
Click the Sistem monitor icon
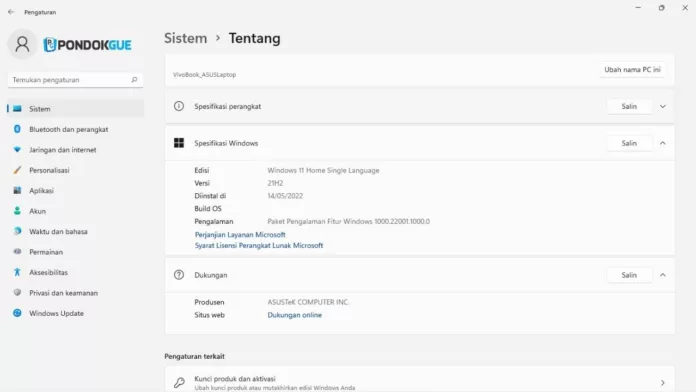pyautogui.click(x=17, y=109)
